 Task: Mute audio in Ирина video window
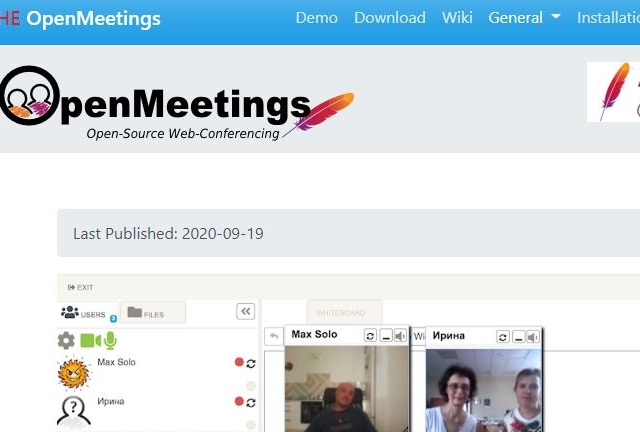point(533,337)
